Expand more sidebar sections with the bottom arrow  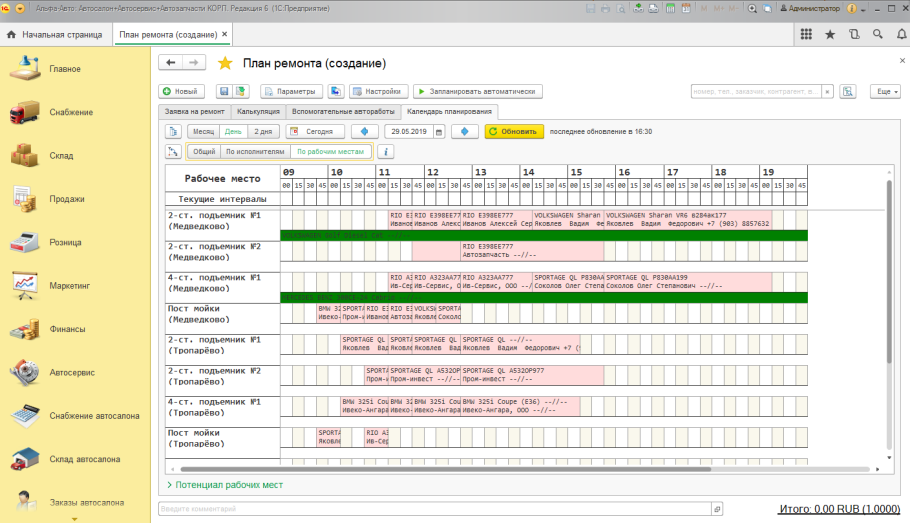point(73,518)
